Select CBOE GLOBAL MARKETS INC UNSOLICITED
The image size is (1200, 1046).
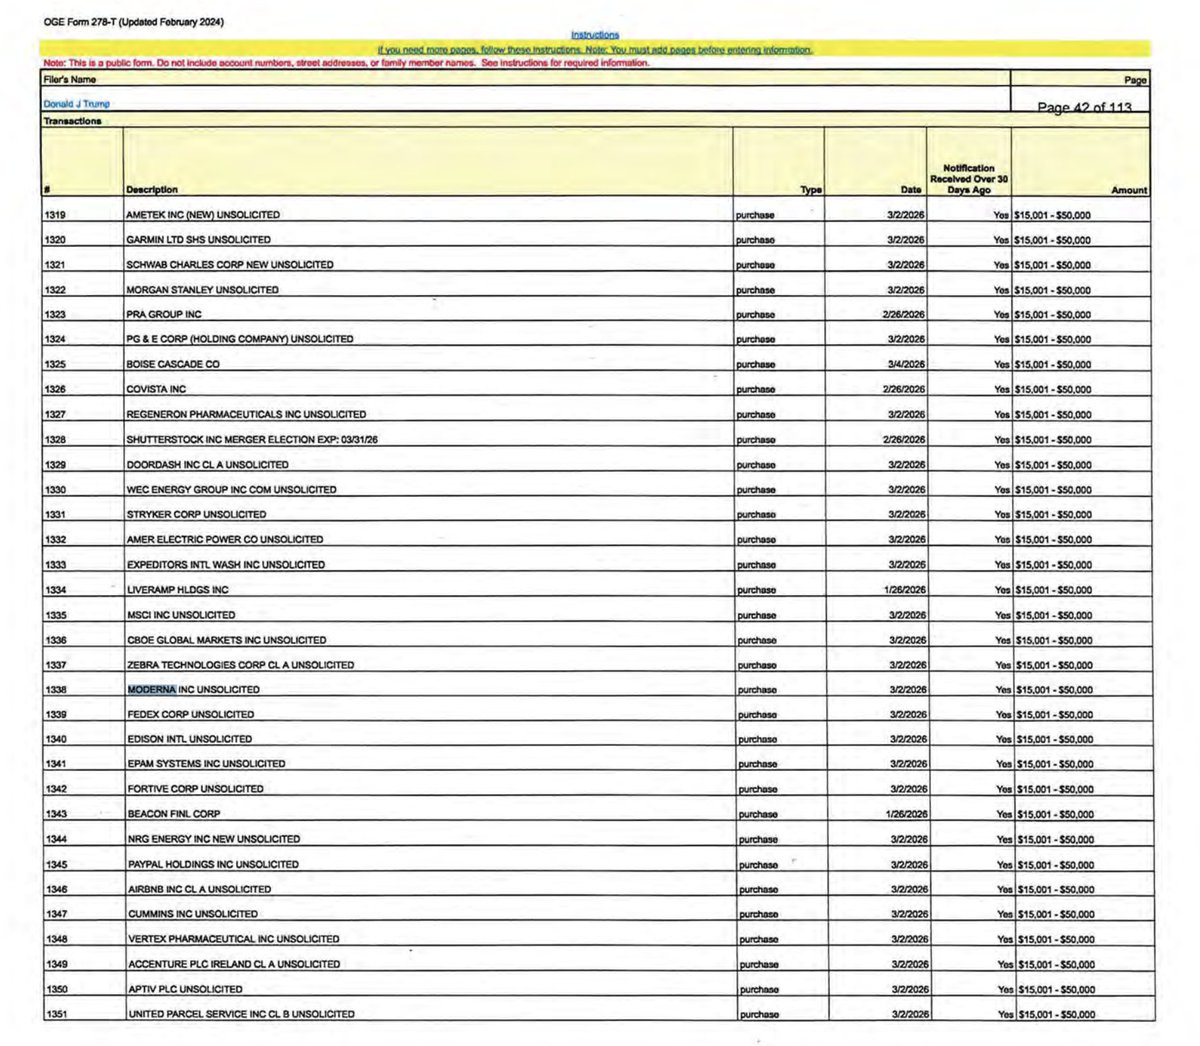226,640
